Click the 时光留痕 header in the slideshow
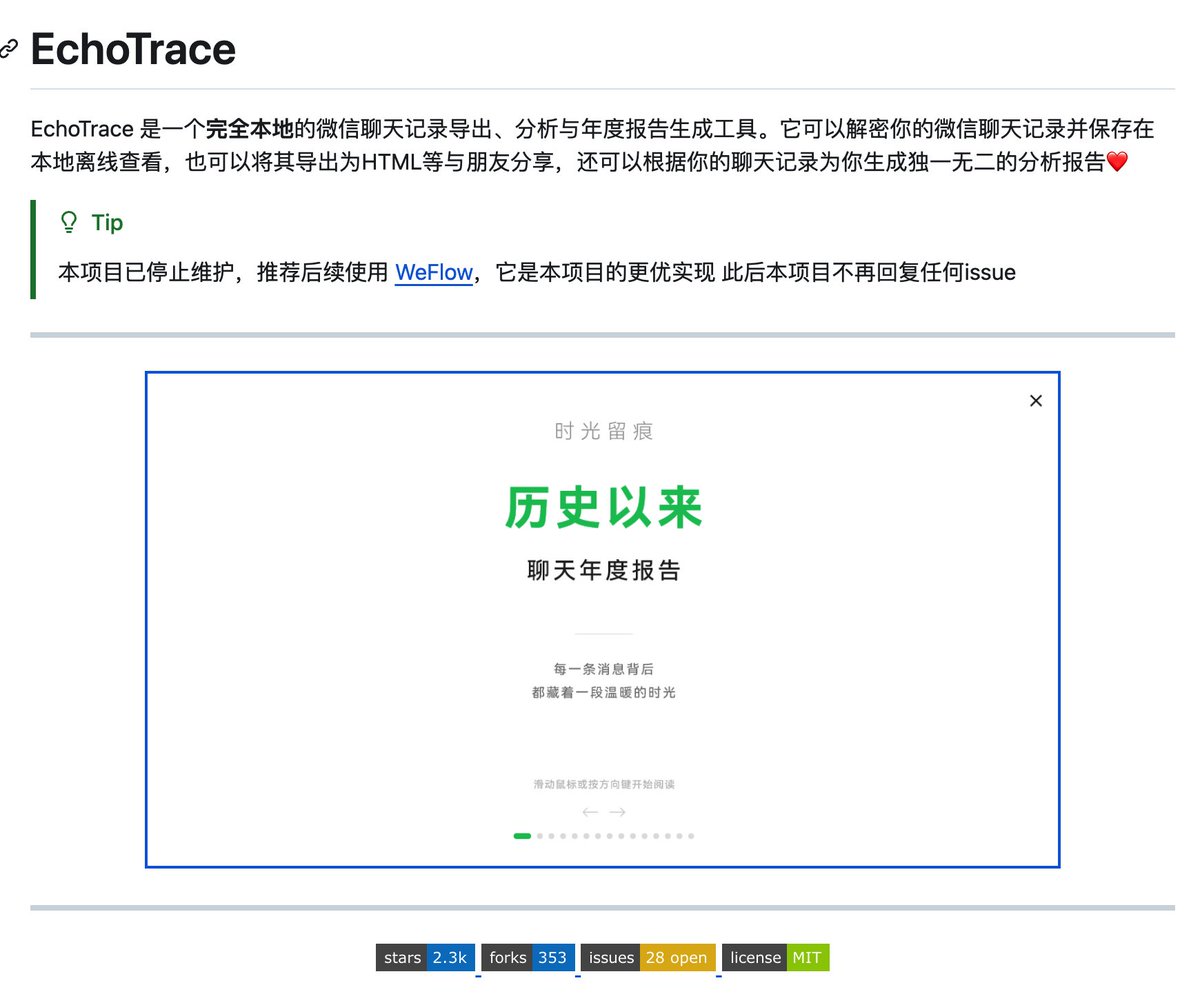The width and height of the screenshot is (1200, 994). [602, 431]
